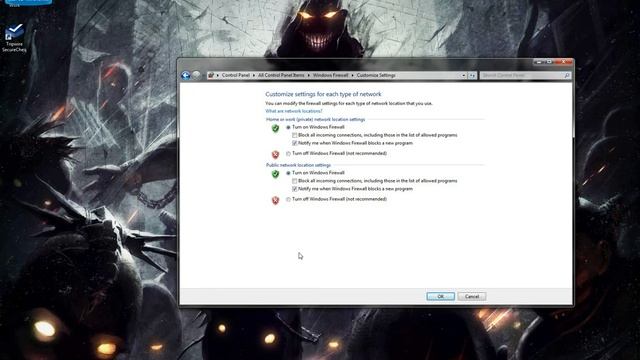This screenshot has height=360, width=640.
Task: Click the search magnifier icon
Action: pyautogui.click(x=567, y=76)
